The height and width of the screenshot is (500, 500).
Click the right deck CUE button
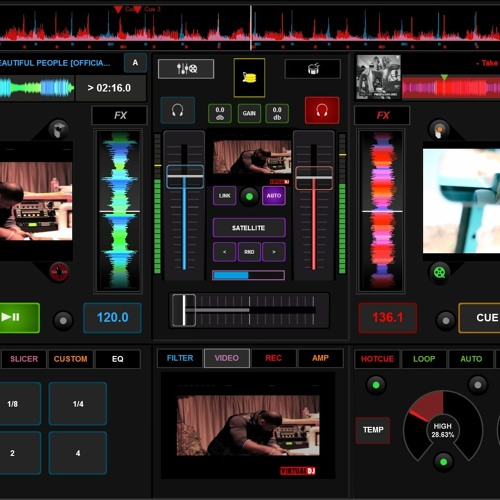coord(479,318)
